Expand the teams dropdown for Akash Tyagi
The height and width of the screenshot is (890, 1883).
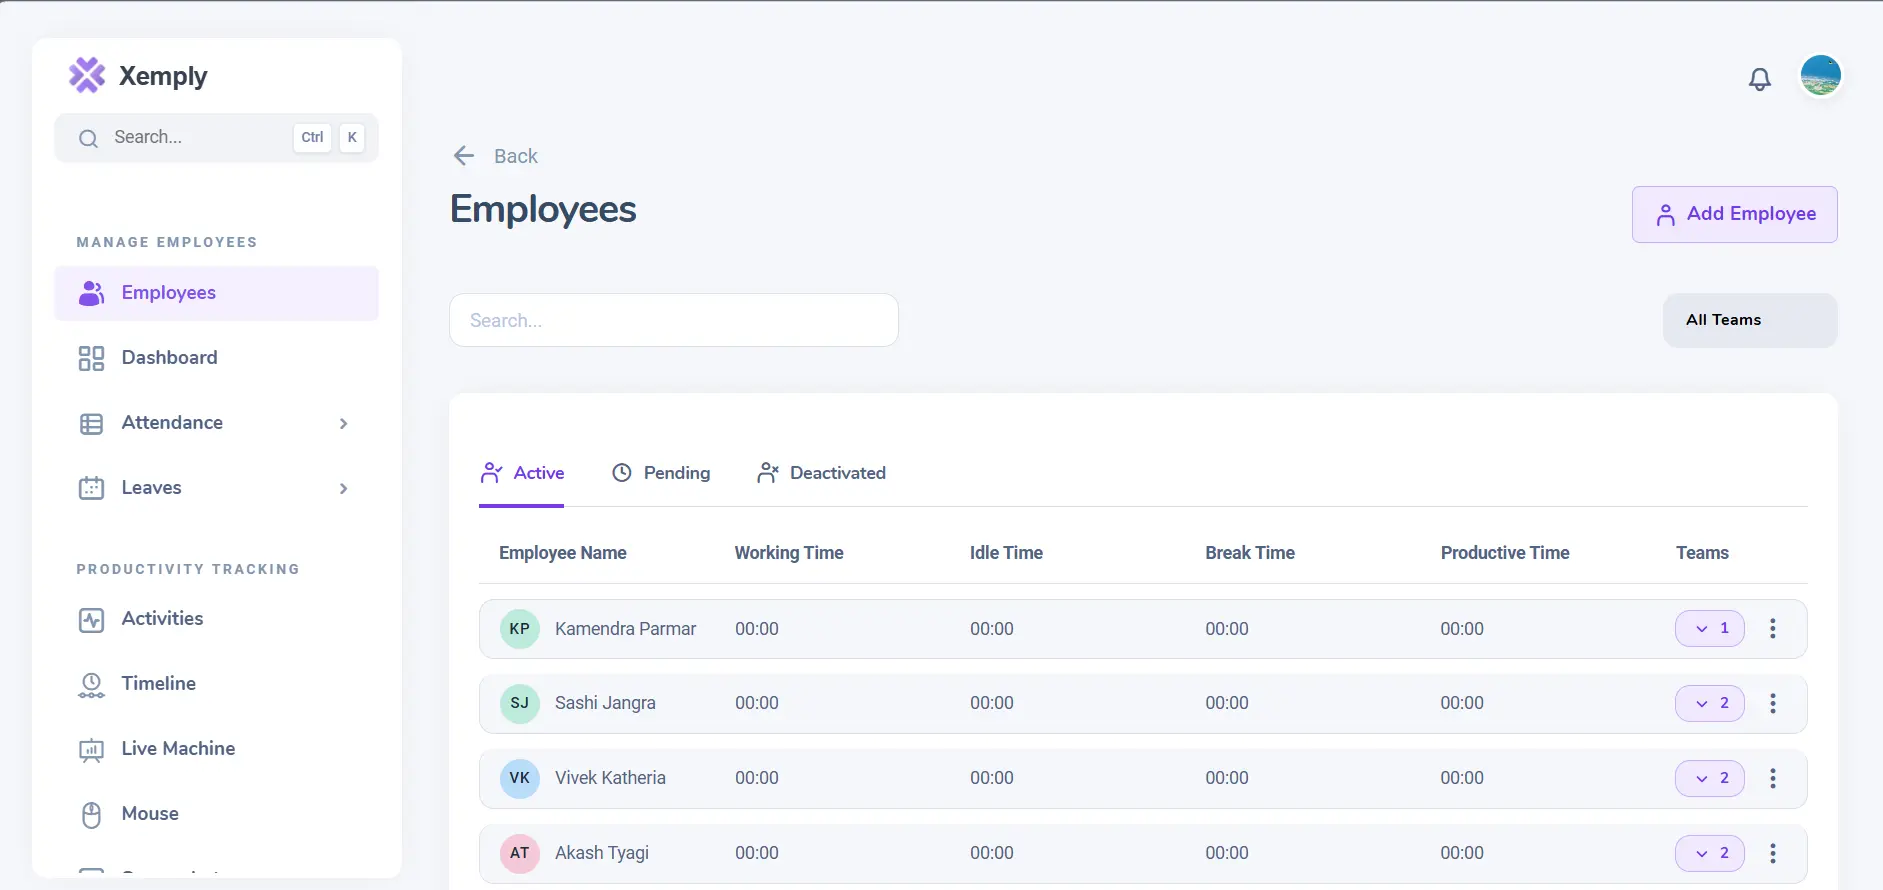[1710, 854]
